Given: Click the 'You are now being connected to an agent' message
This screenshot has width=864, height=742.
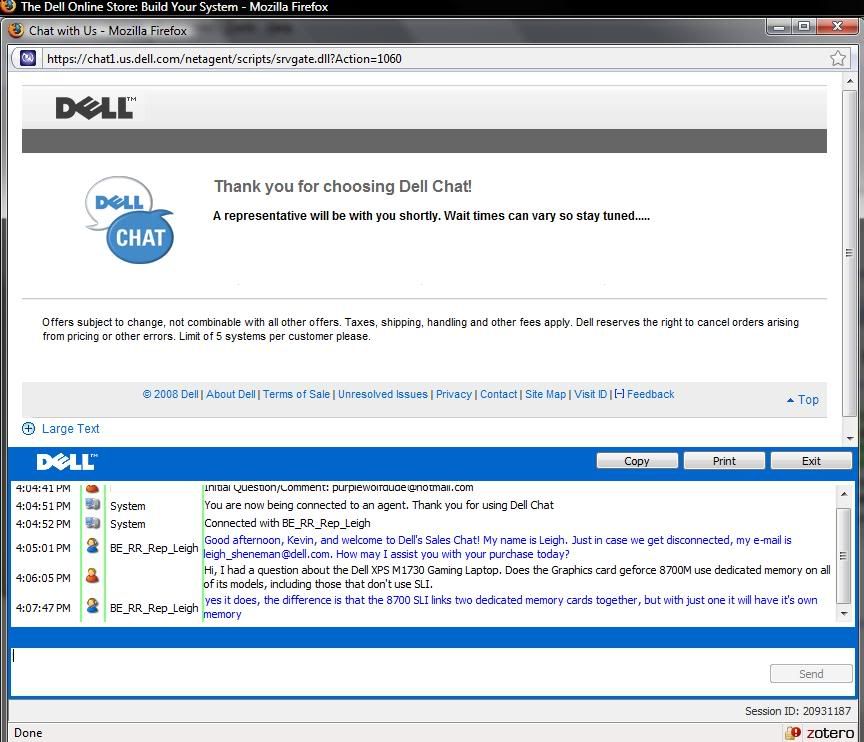Looking at the screenshot, I should [x=379, y=505].
